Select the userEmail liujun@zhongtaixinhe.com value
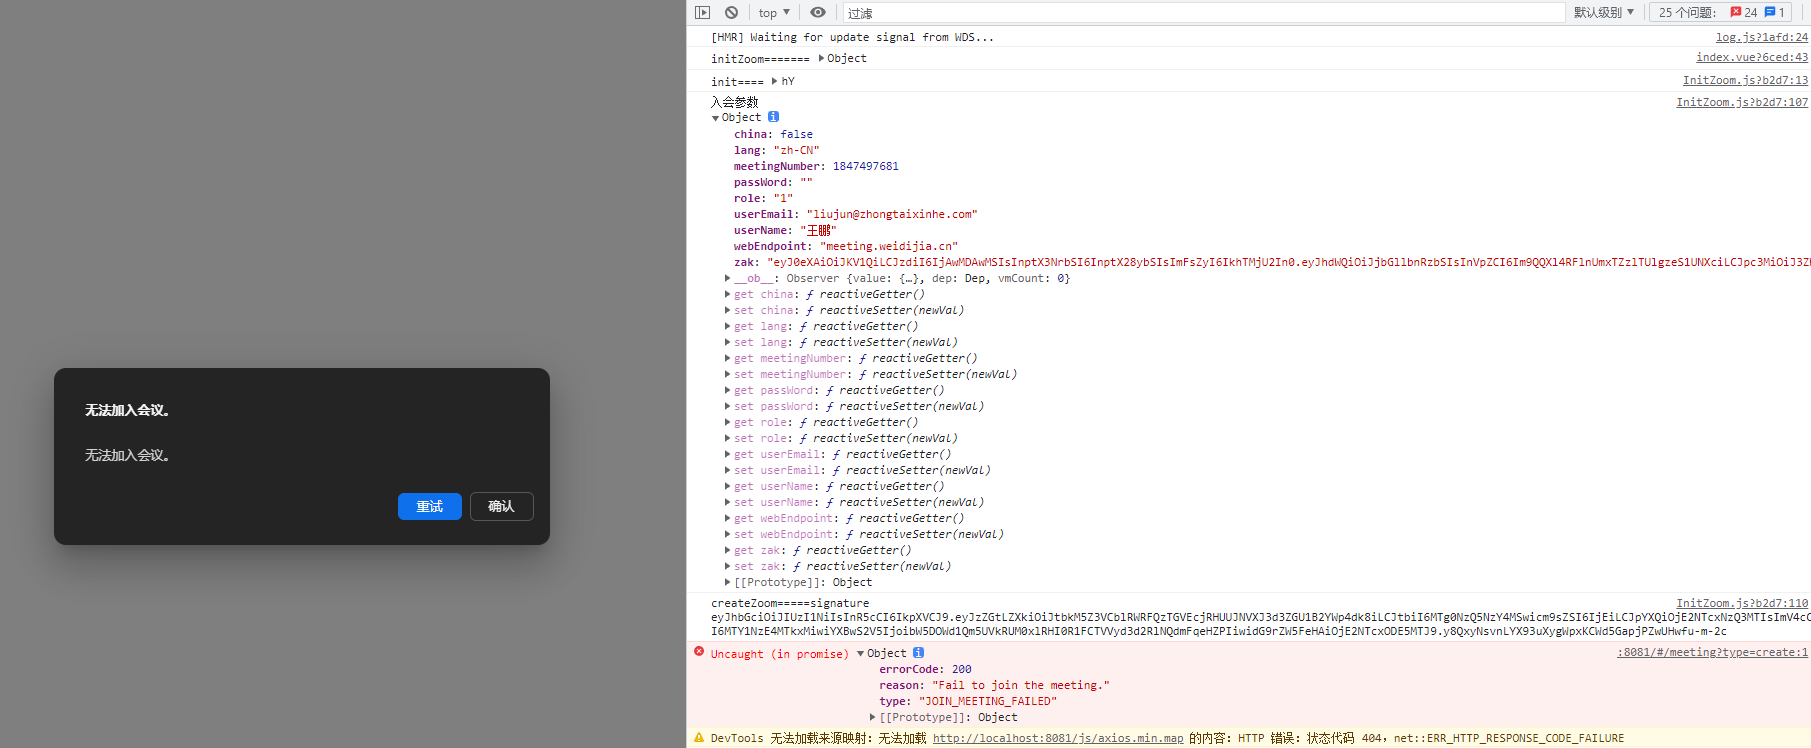The height and width of the screenshot is (748, 1811). pyautogui.click(x=892, y=214)
